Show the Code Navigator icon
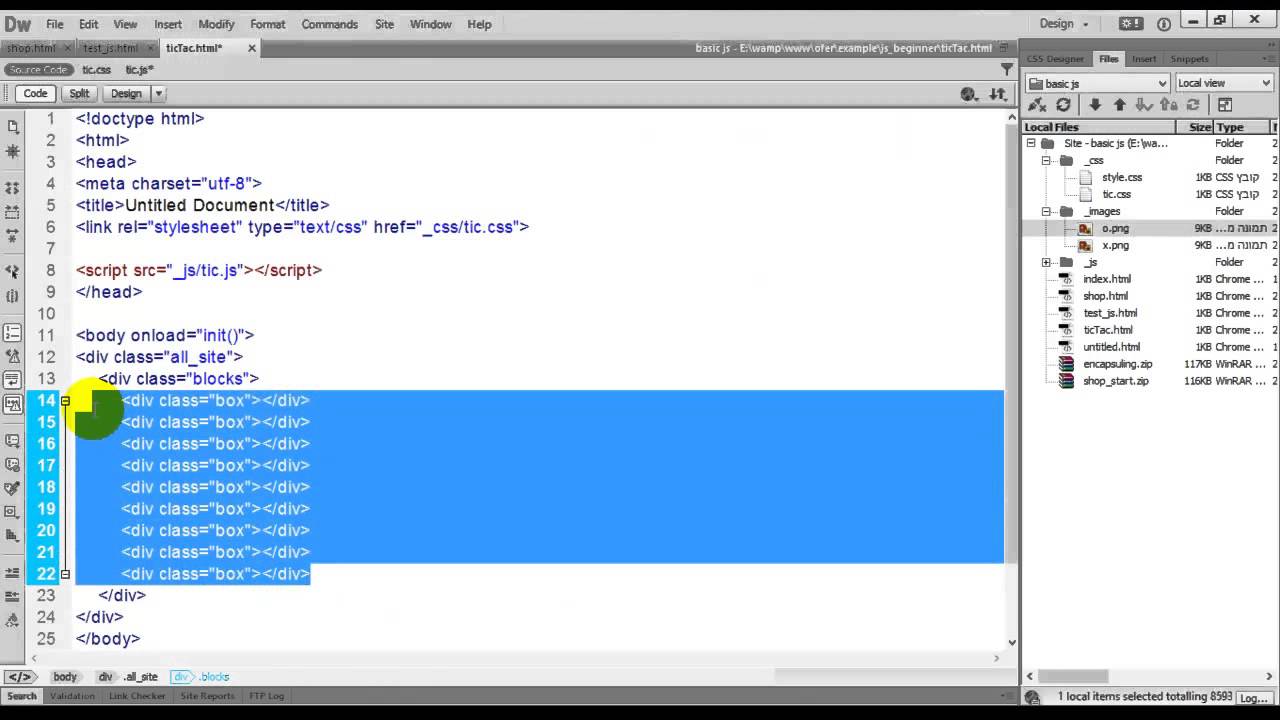 (x=13, y=152)
